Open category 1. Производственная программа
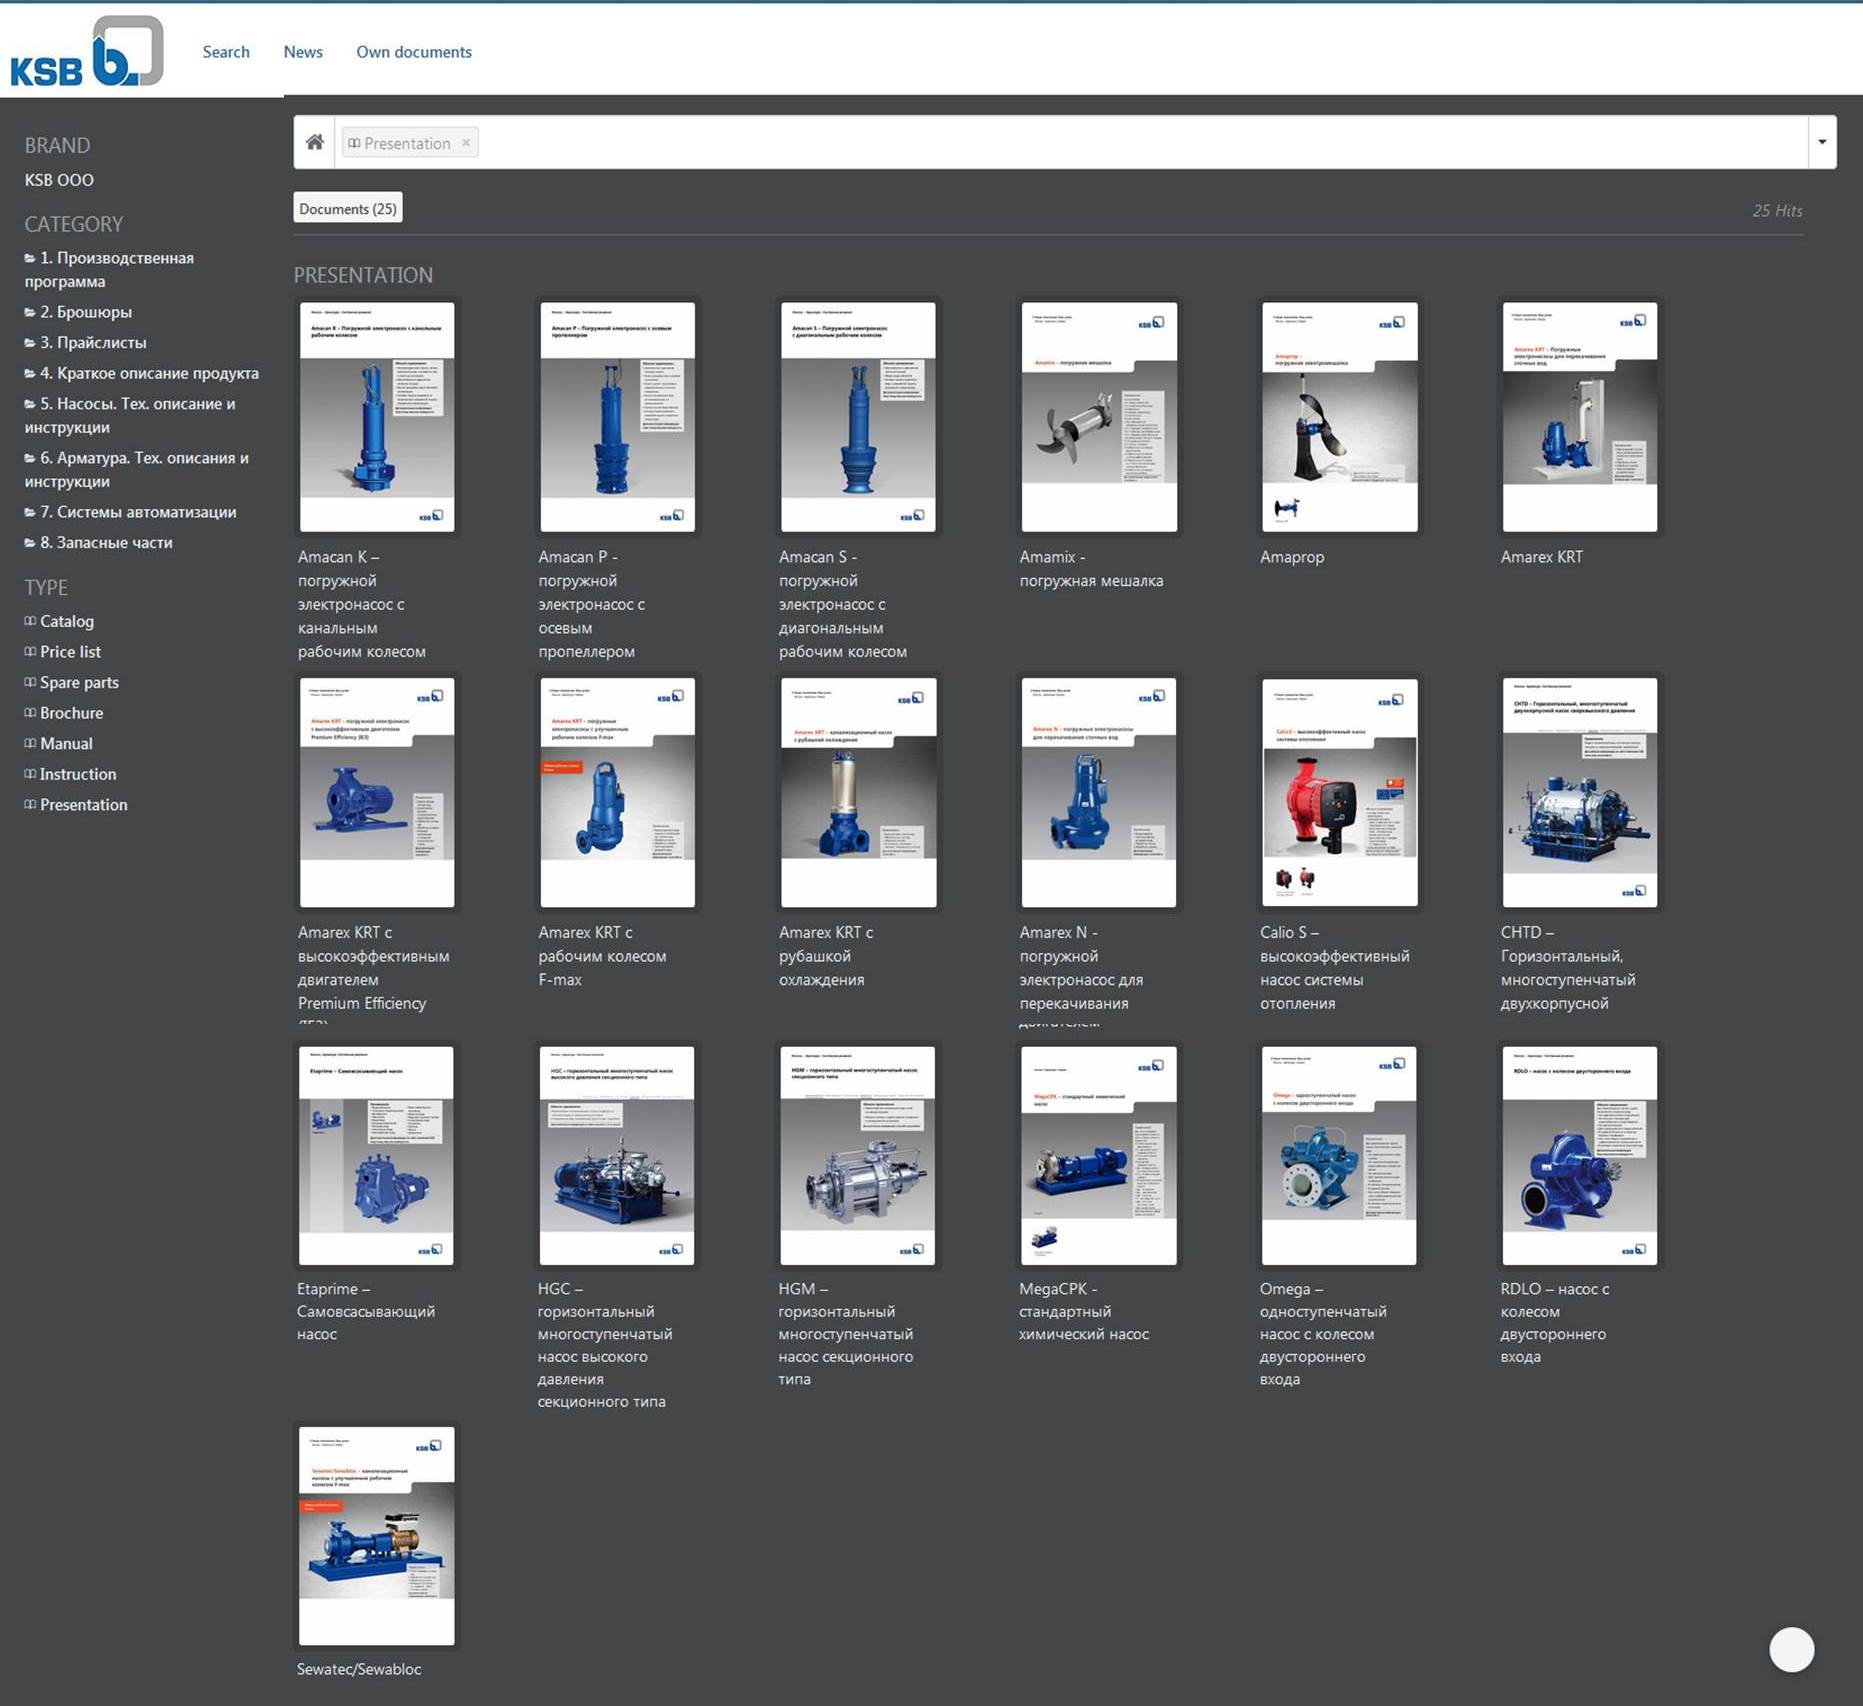This screenshot has height=1706, width=1863. [109, 269]
